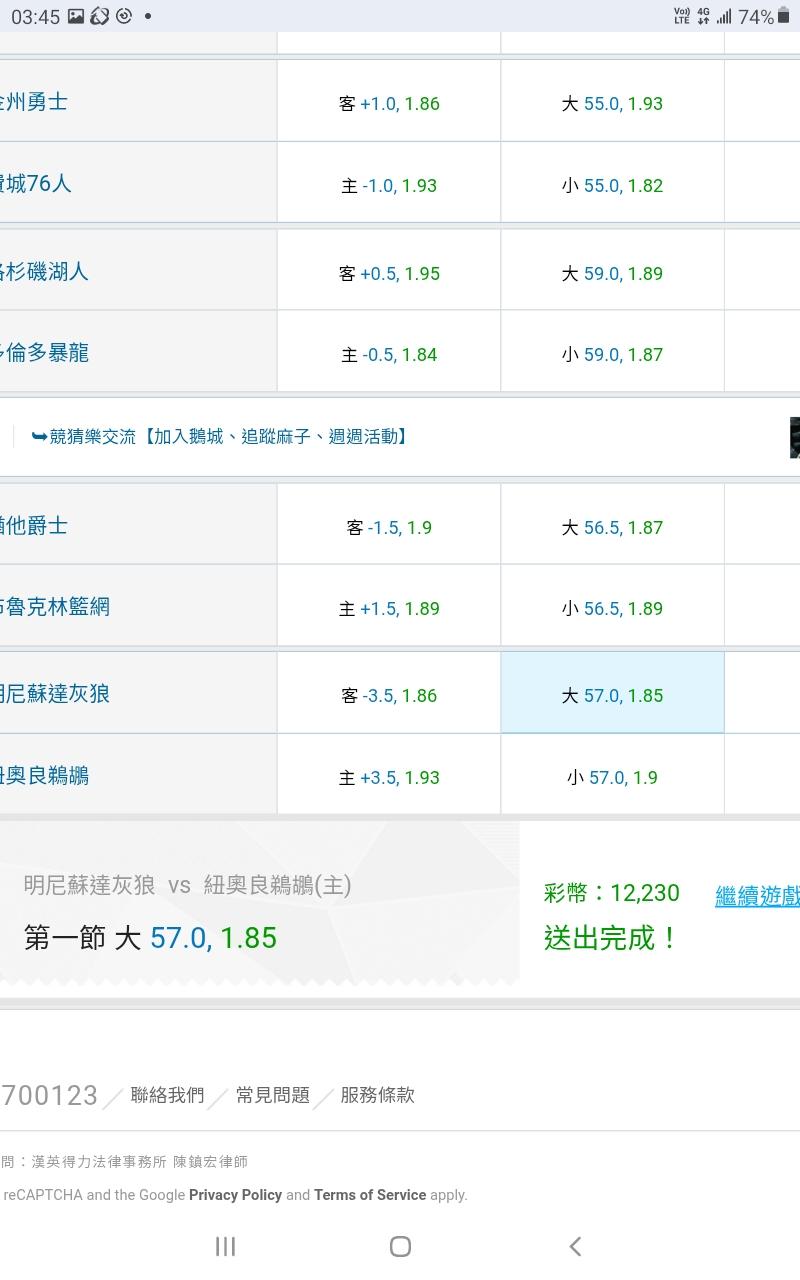Screen dimensions: 800x1280
Task: Choose 小 55.0, 1.82 under option
Action: [612, 186]
